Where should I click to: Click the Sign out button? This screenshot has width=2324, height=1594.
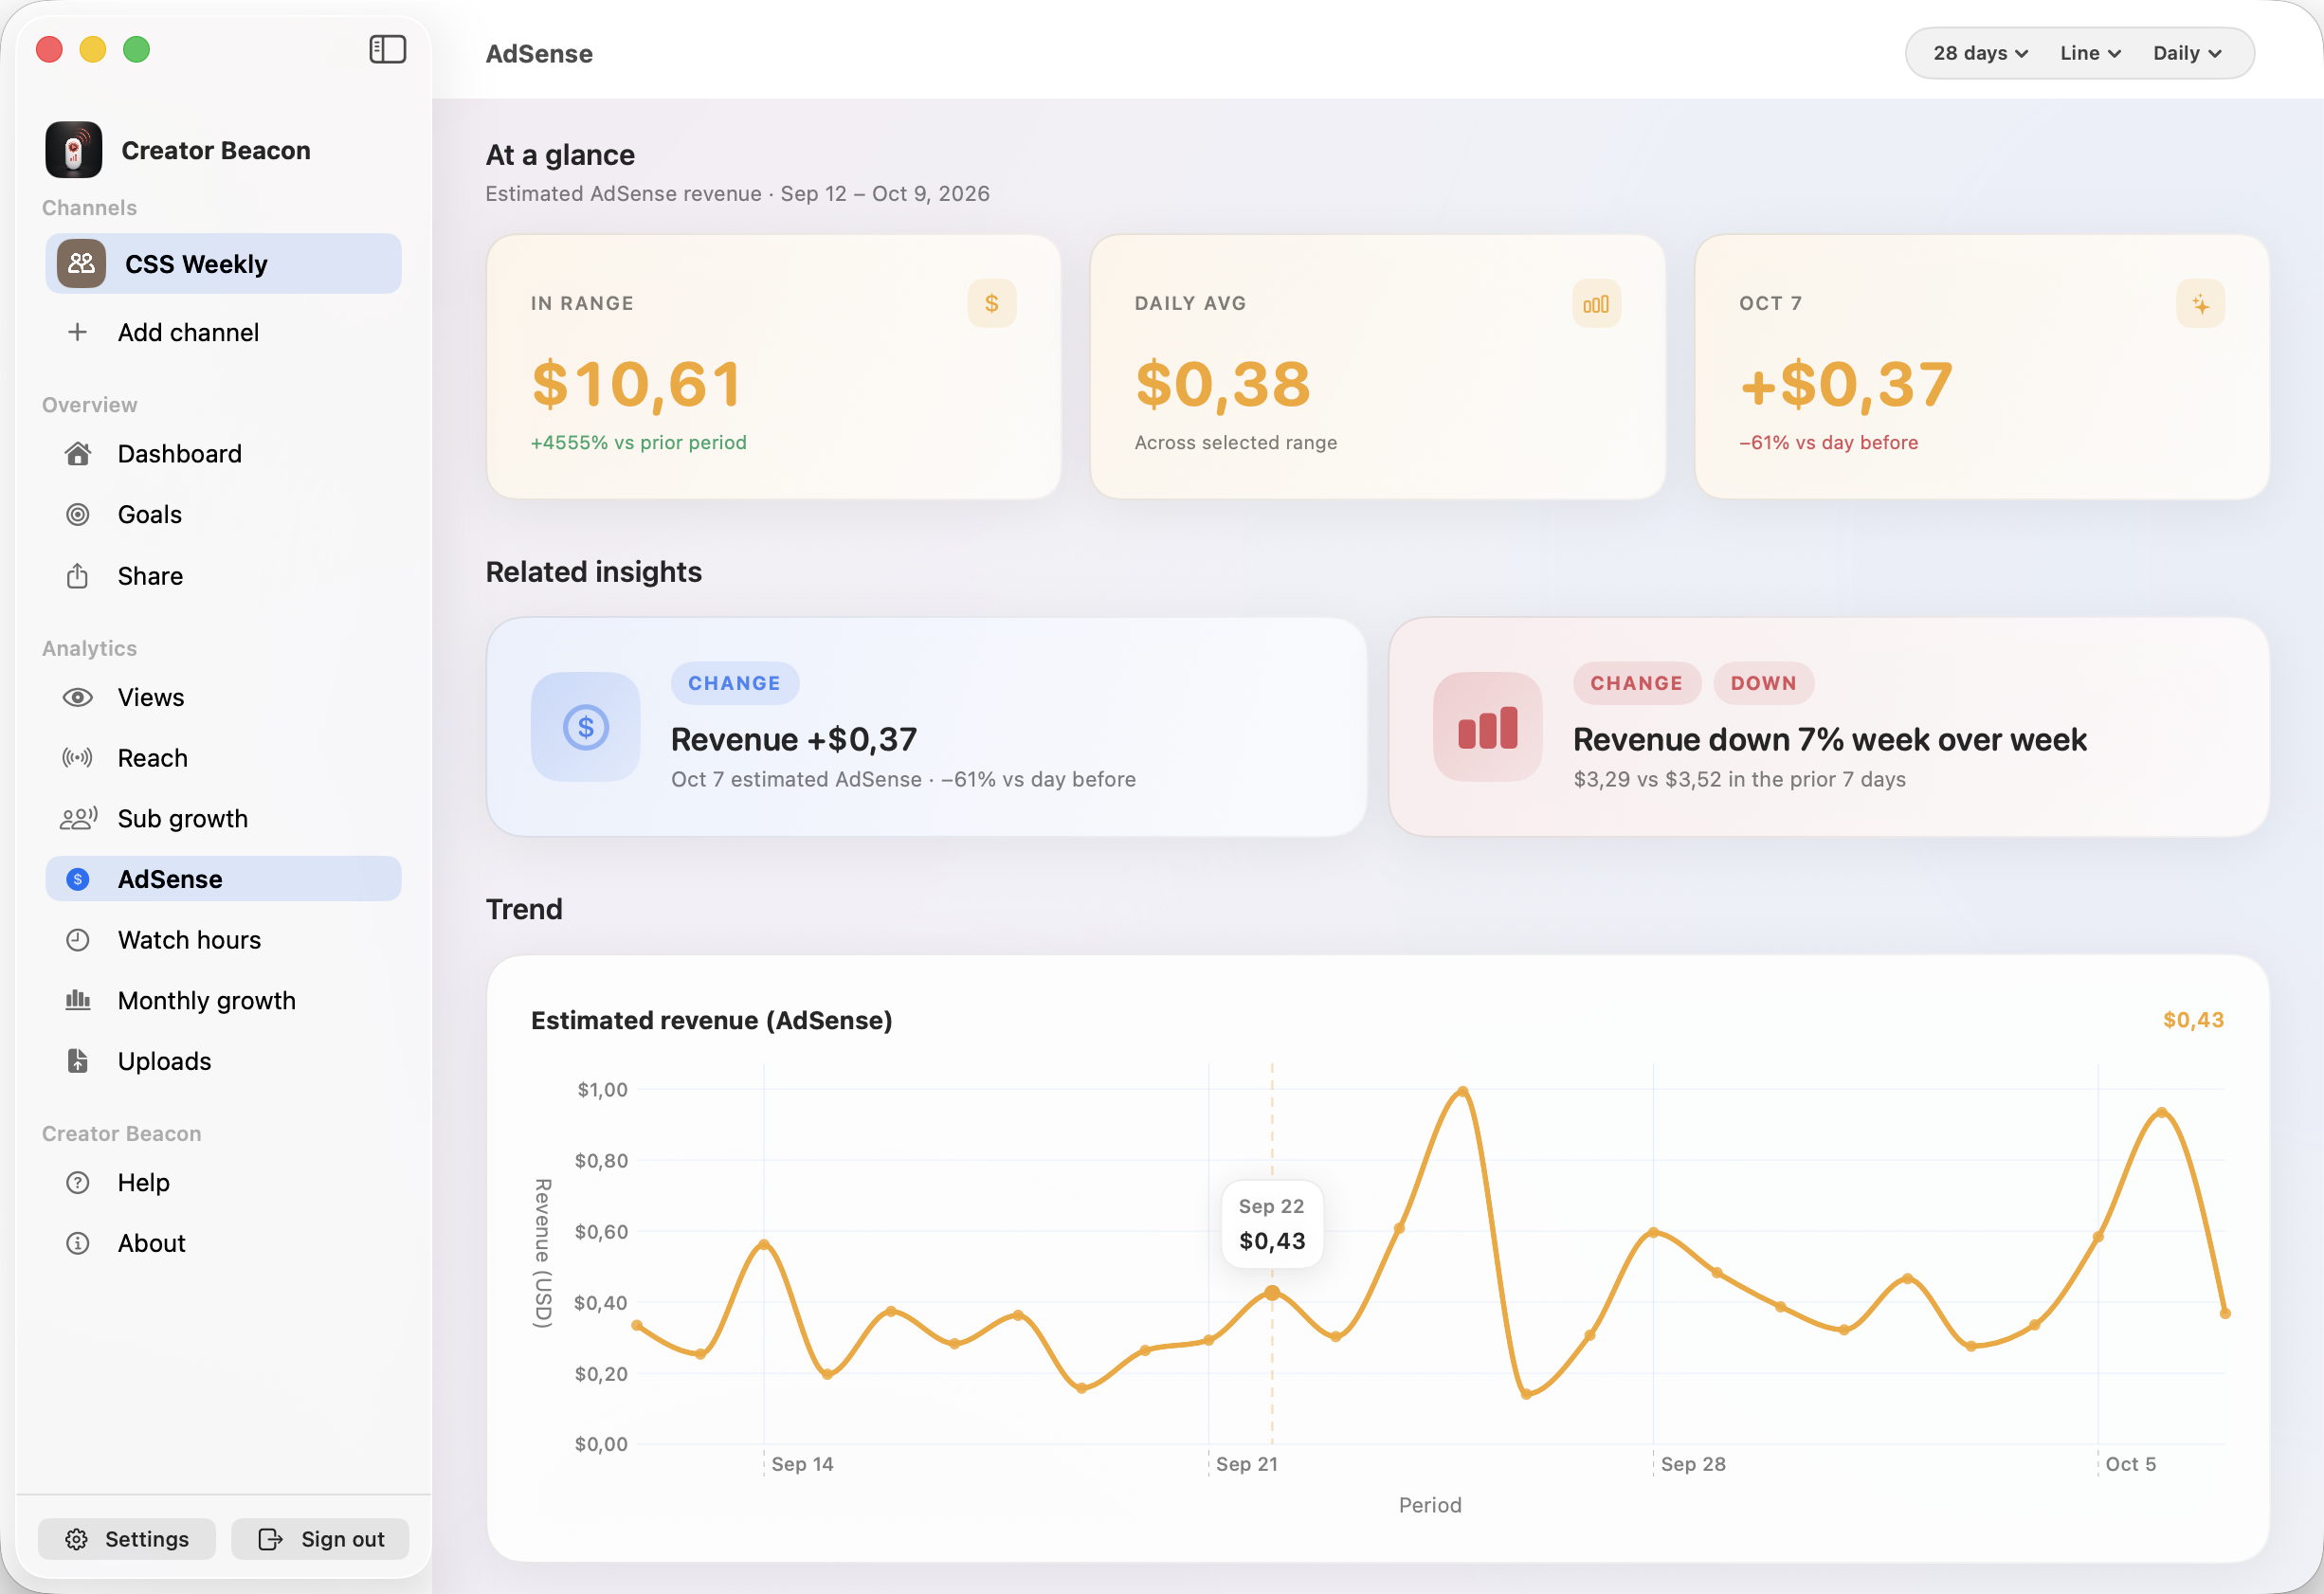coord(320,1539)
